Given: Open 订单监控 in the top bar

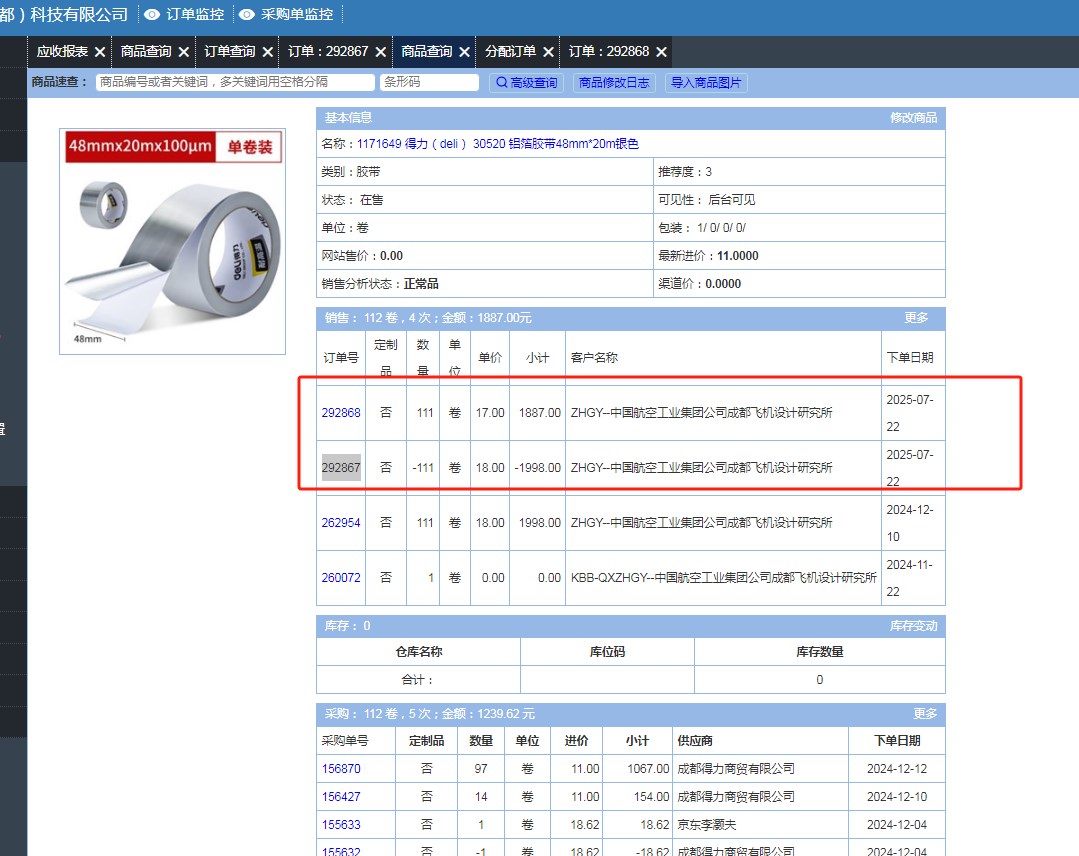Looking at the screenshot, I should [x=195, y=14].
